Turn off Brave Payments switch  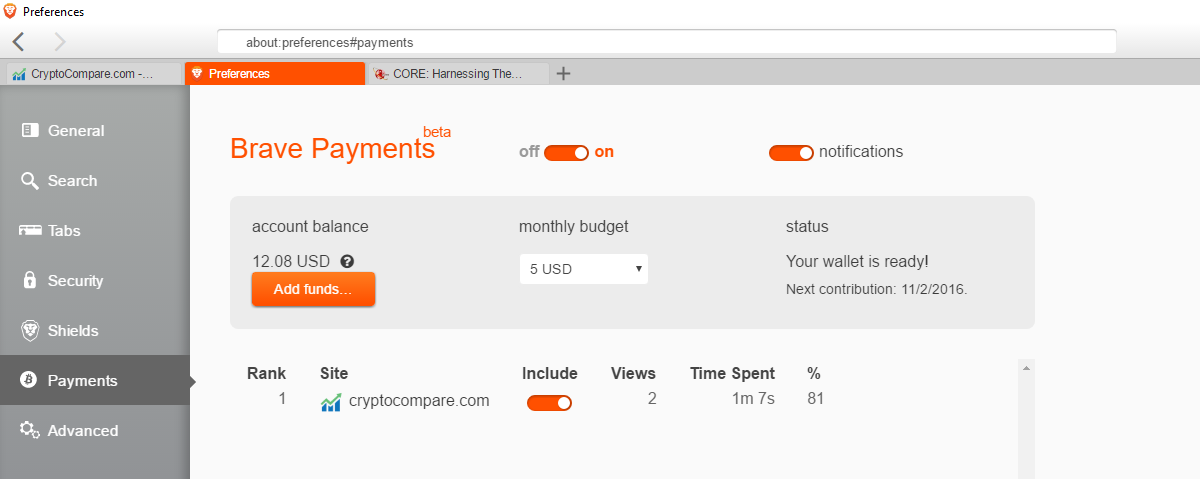coord(566,153)
